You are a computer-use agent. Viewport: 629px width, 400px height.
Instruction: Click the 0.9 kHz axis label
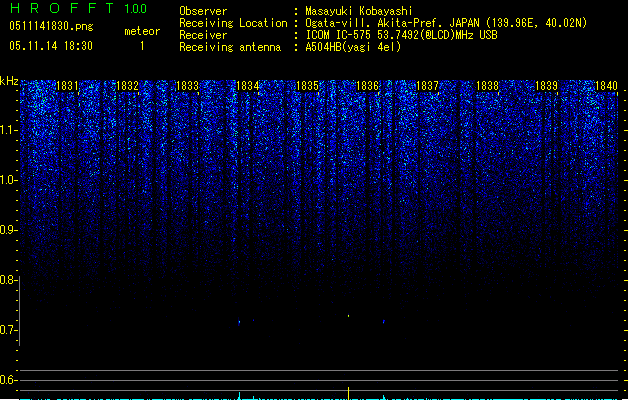(x=8, y=230)
